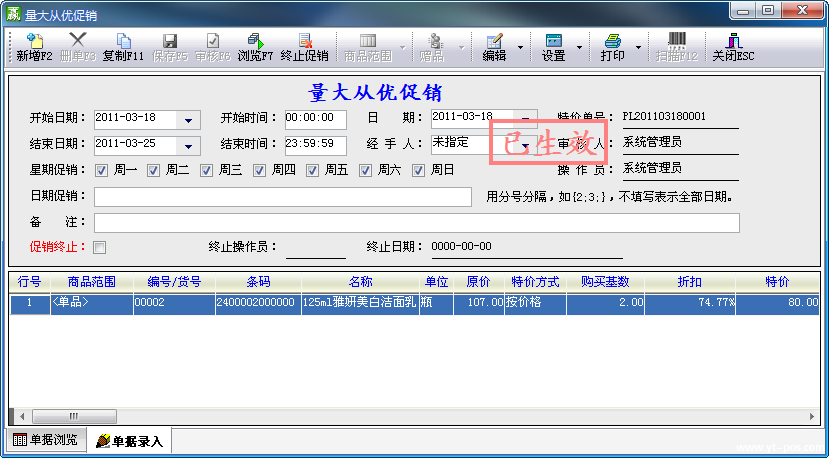The height and width of the screenshot is (458, 829).
Task: Click the 特价方式 column header
Action: coord(535,282)
